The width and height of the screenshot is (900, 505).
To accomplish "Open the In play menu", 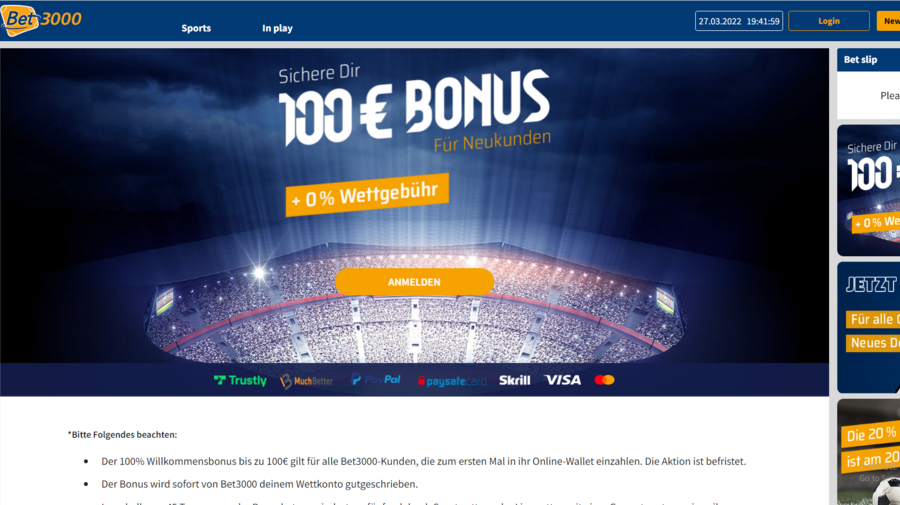I will [277, 28].
